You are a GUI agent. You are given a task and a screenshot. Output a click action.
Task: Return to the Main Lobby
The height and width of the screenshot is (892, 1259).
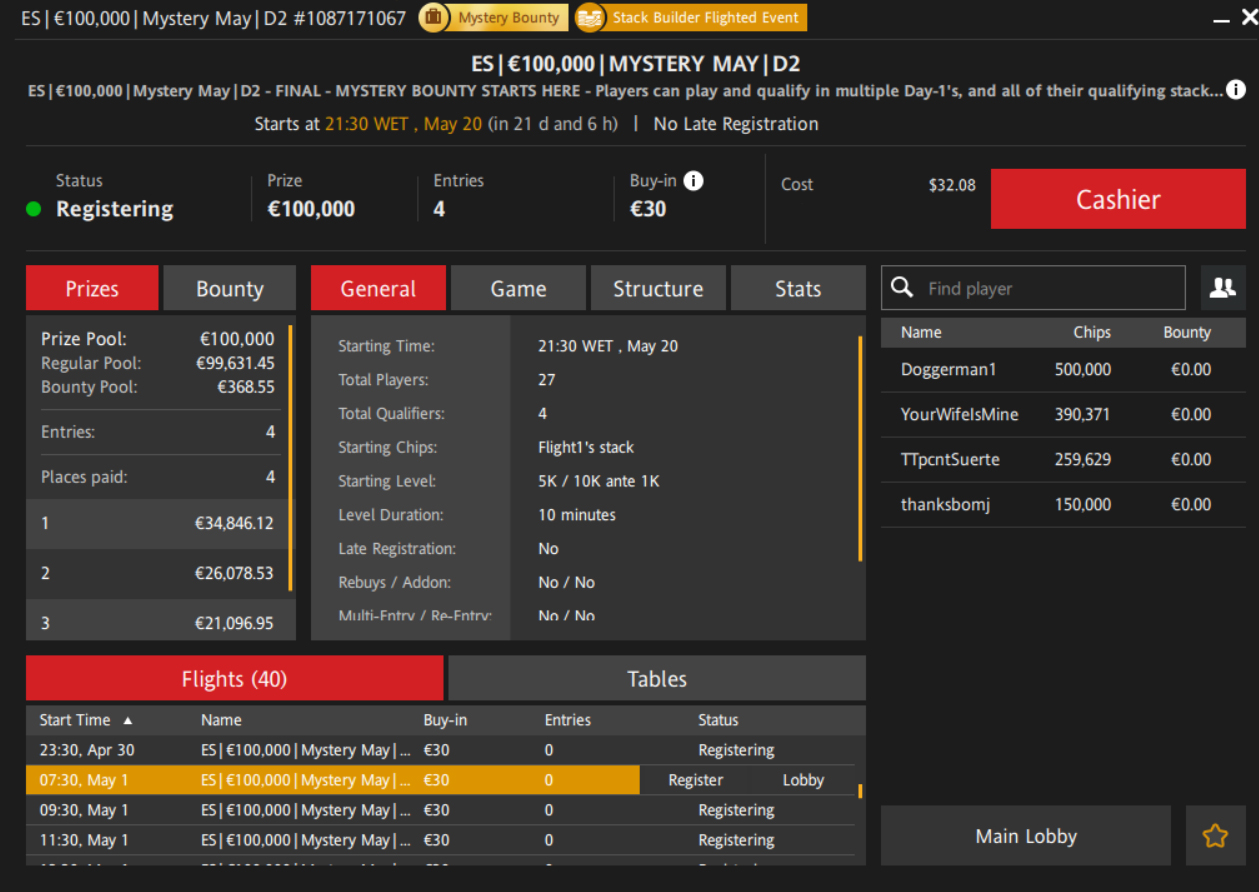point(1025,836)
